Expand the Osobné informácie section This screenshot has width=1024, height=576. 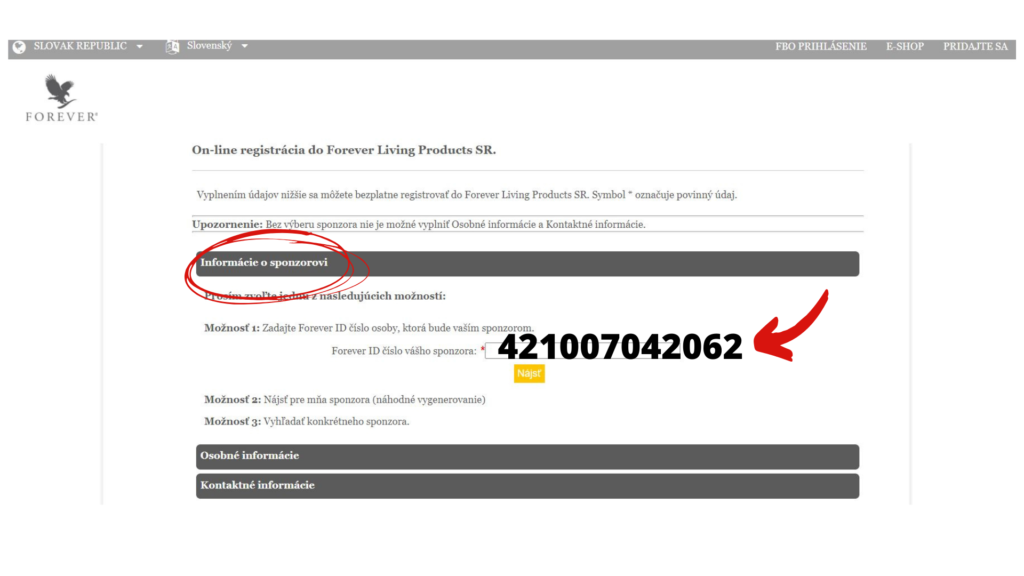pyautogui.click(x=527, y=456)
